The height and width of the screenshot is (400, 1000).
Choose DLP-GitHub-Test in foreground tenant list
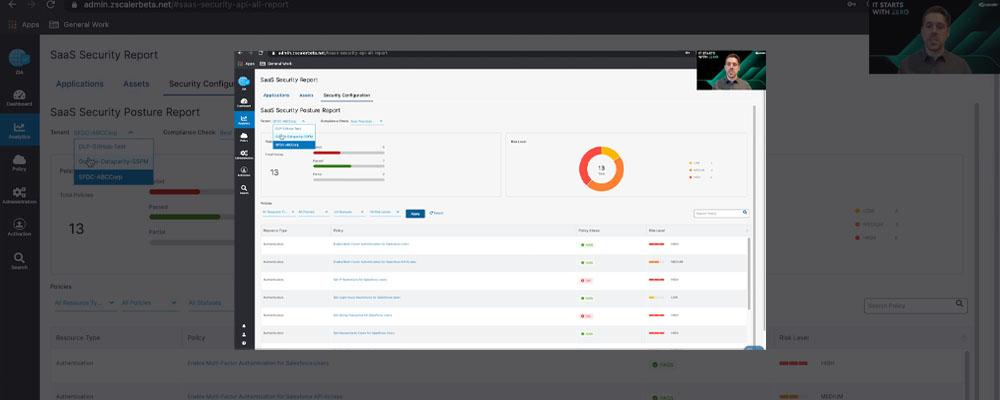coord(294,128)
